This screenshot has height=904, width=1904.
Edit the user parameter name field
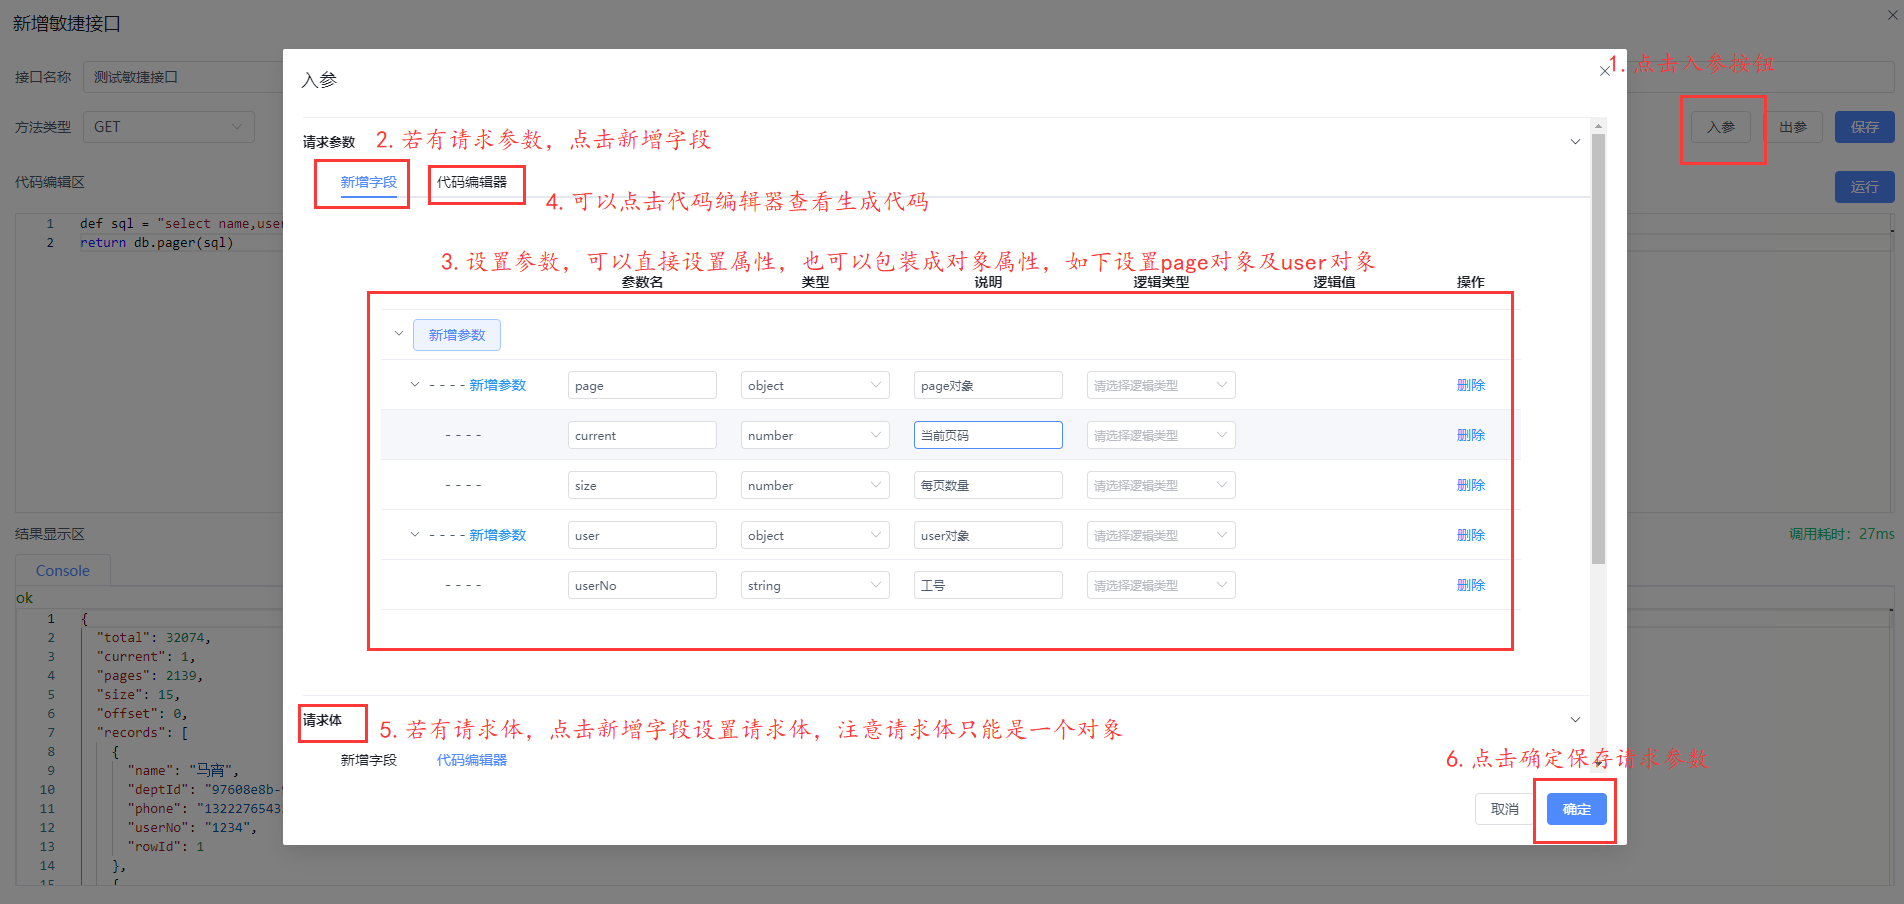pos(642,535)
